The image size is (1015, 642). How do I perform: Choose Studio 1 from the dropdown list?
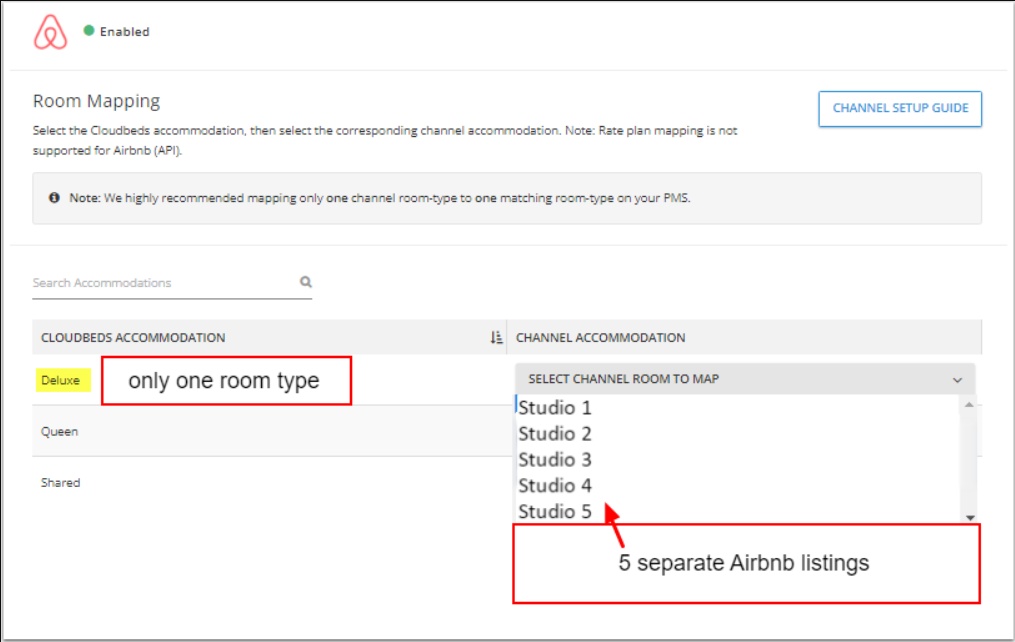point(555,408)
